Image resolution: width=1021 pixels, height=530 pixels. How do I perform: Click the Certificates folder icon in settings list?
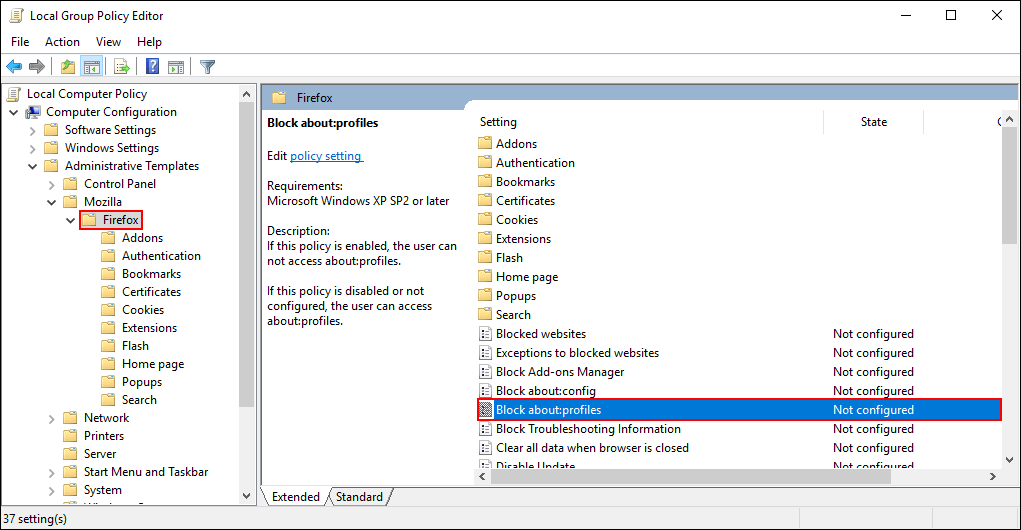(x=484, y=200)
